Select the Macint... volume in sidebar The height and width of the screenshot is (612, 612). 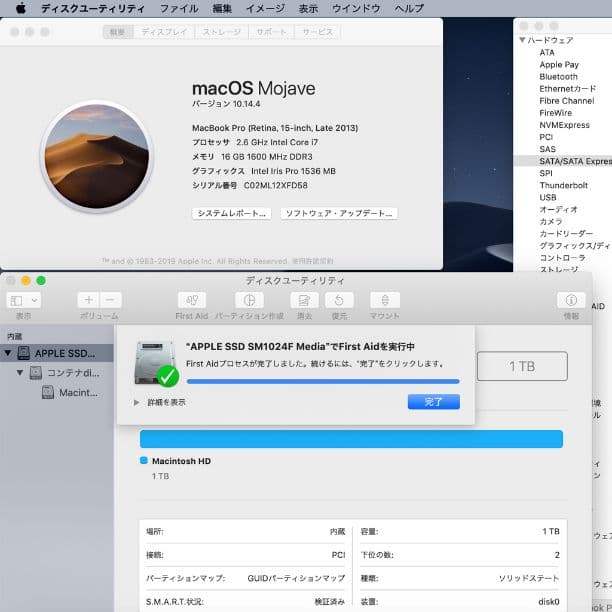click(x=69, y=392)
